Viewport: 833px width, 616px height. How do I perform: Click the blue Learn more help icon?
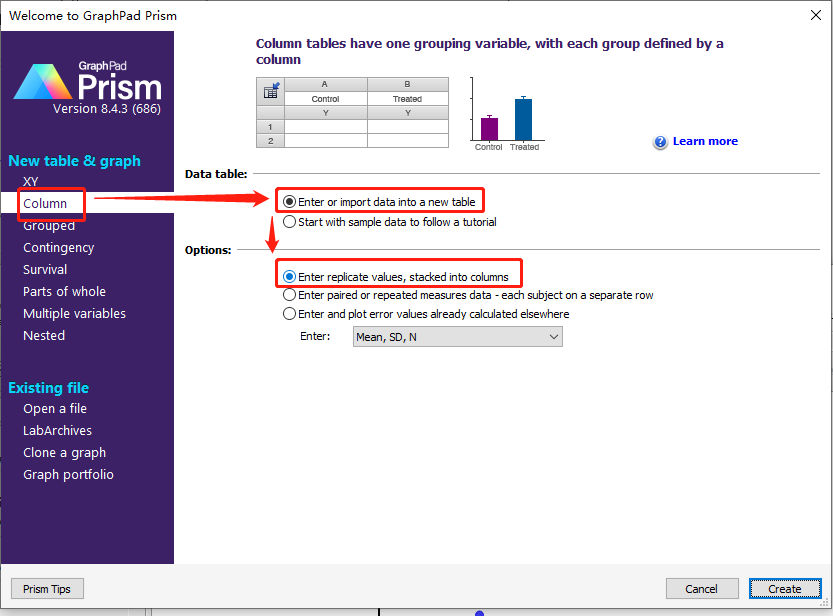click(x=660, y=142)
